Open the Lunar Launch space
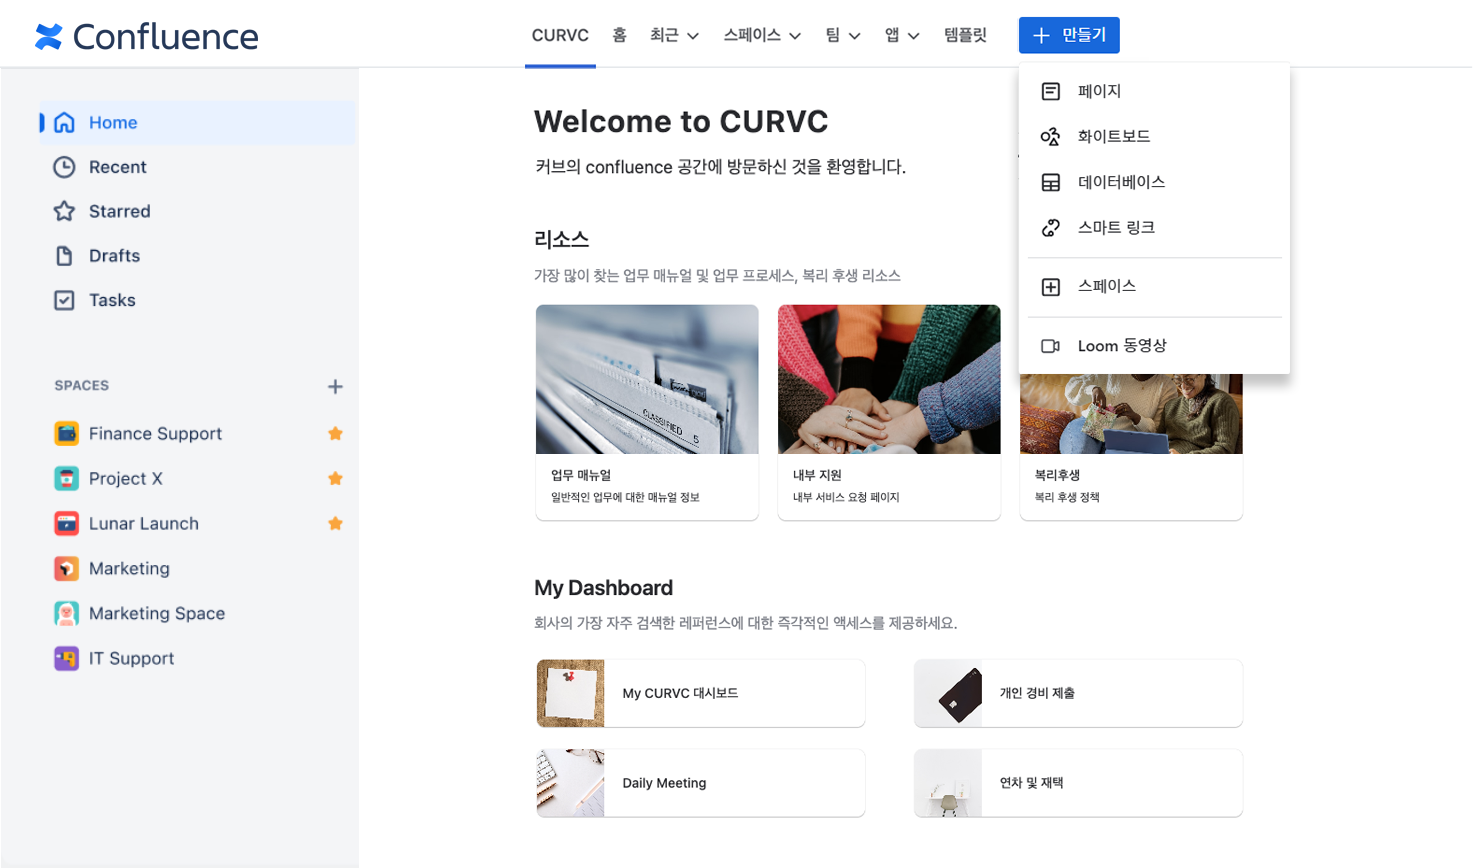The height and width of the screenshot is (868, 1473). pyautogui.click(x=144, y=523)
